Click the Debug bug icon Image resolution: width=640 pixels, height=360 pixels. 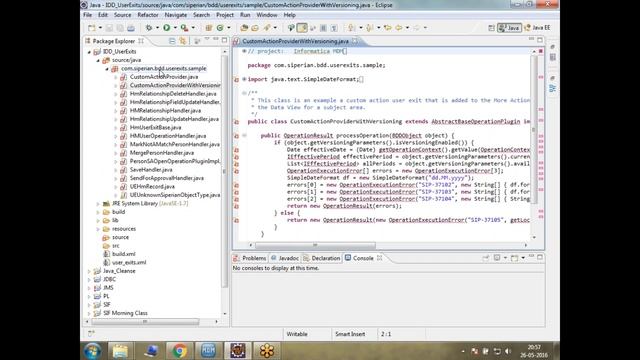pos(149,28)
